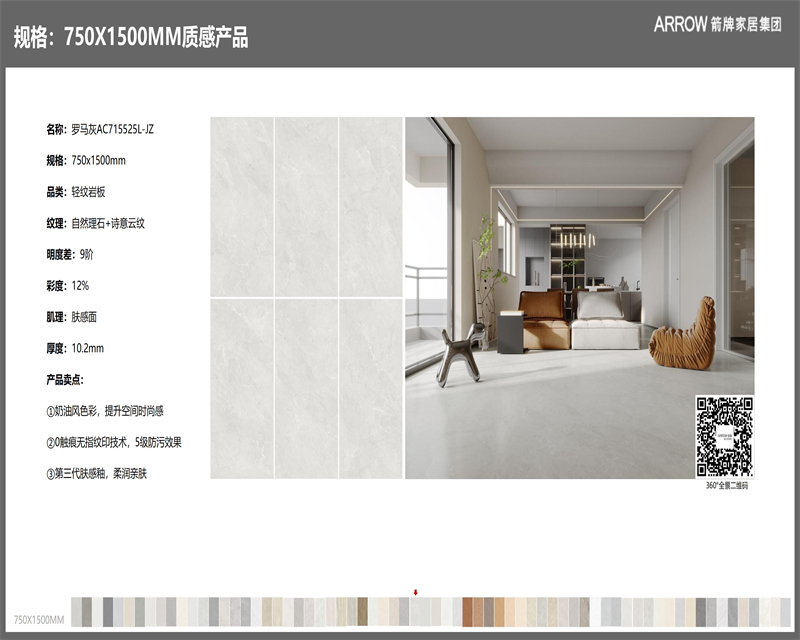Click the 规格：750X1500MM质感产品 header title
Image resolution: width=800 pixels, height=640 pixels.
coord(130,38)
